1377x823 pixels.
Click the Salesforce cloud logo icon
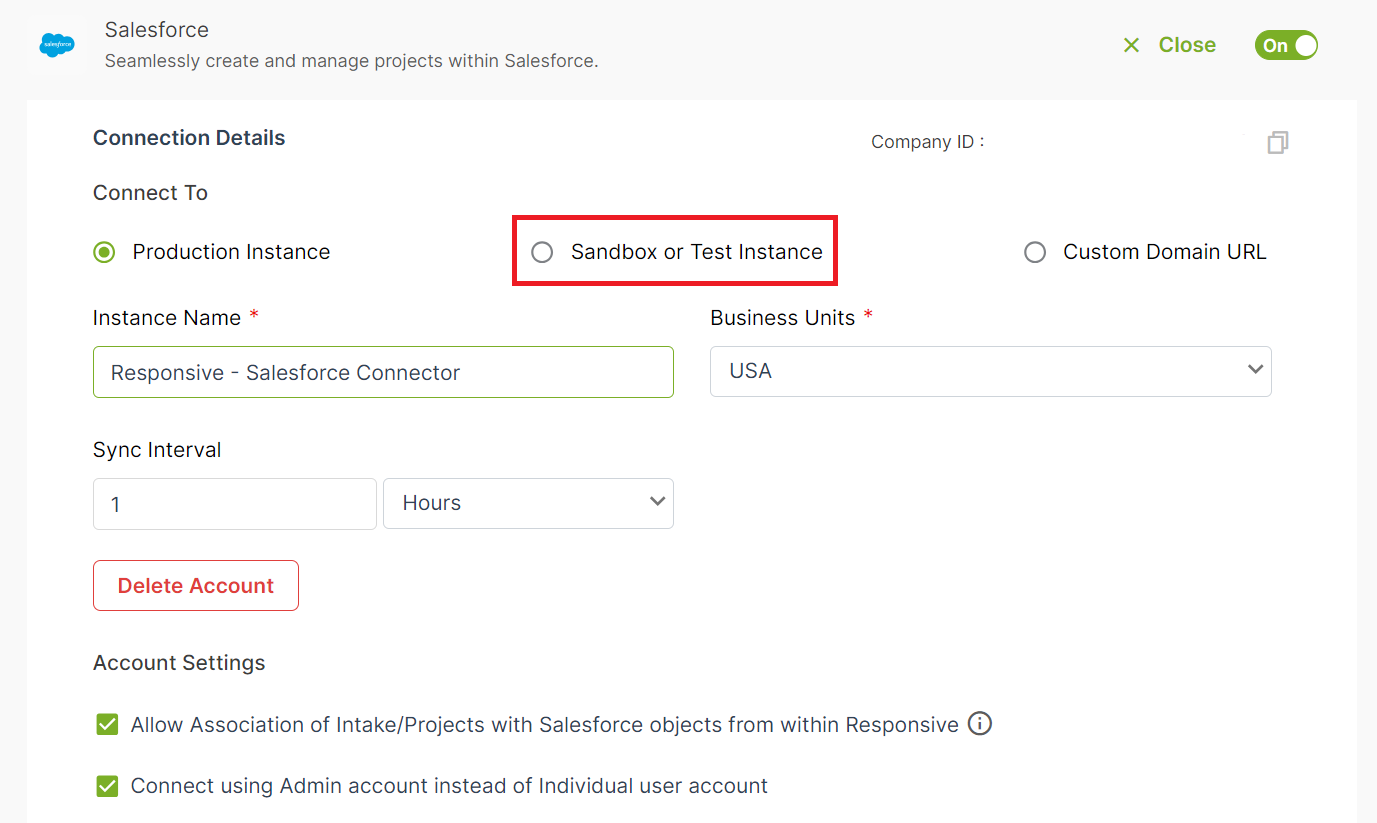(57, 45)
